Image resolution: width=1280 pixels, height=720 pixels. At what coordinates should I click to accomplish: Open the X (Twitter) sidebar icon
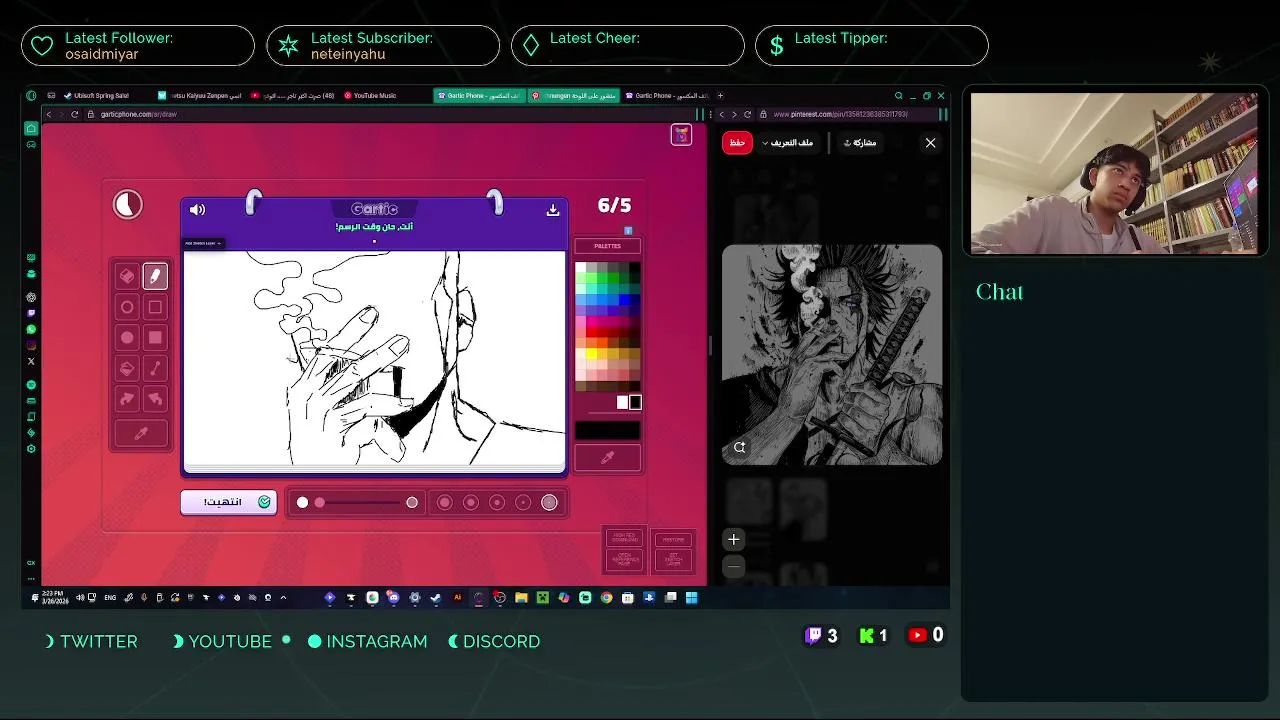point(31,361)
